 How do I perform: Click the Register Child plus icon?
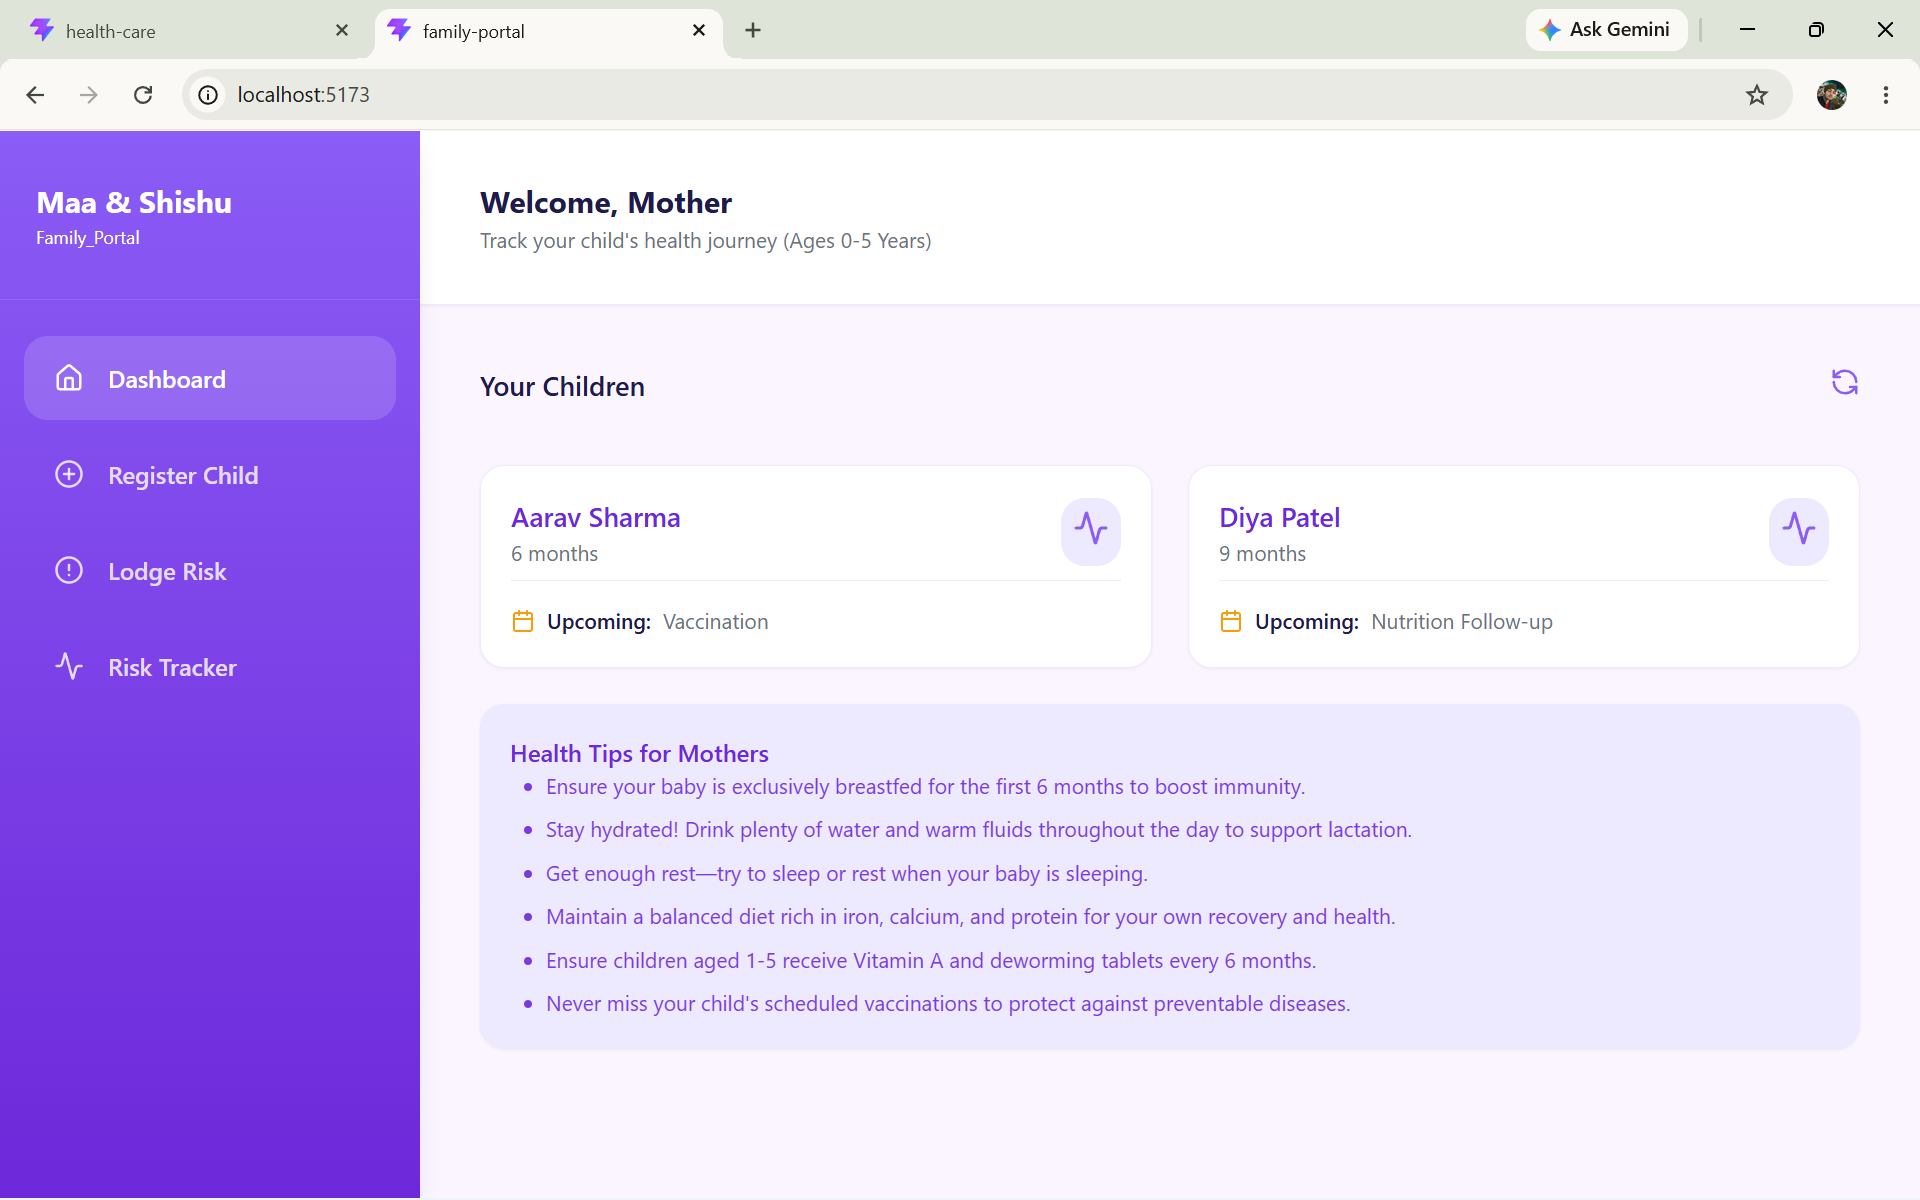pyautogui.click(x=69, y=474)
